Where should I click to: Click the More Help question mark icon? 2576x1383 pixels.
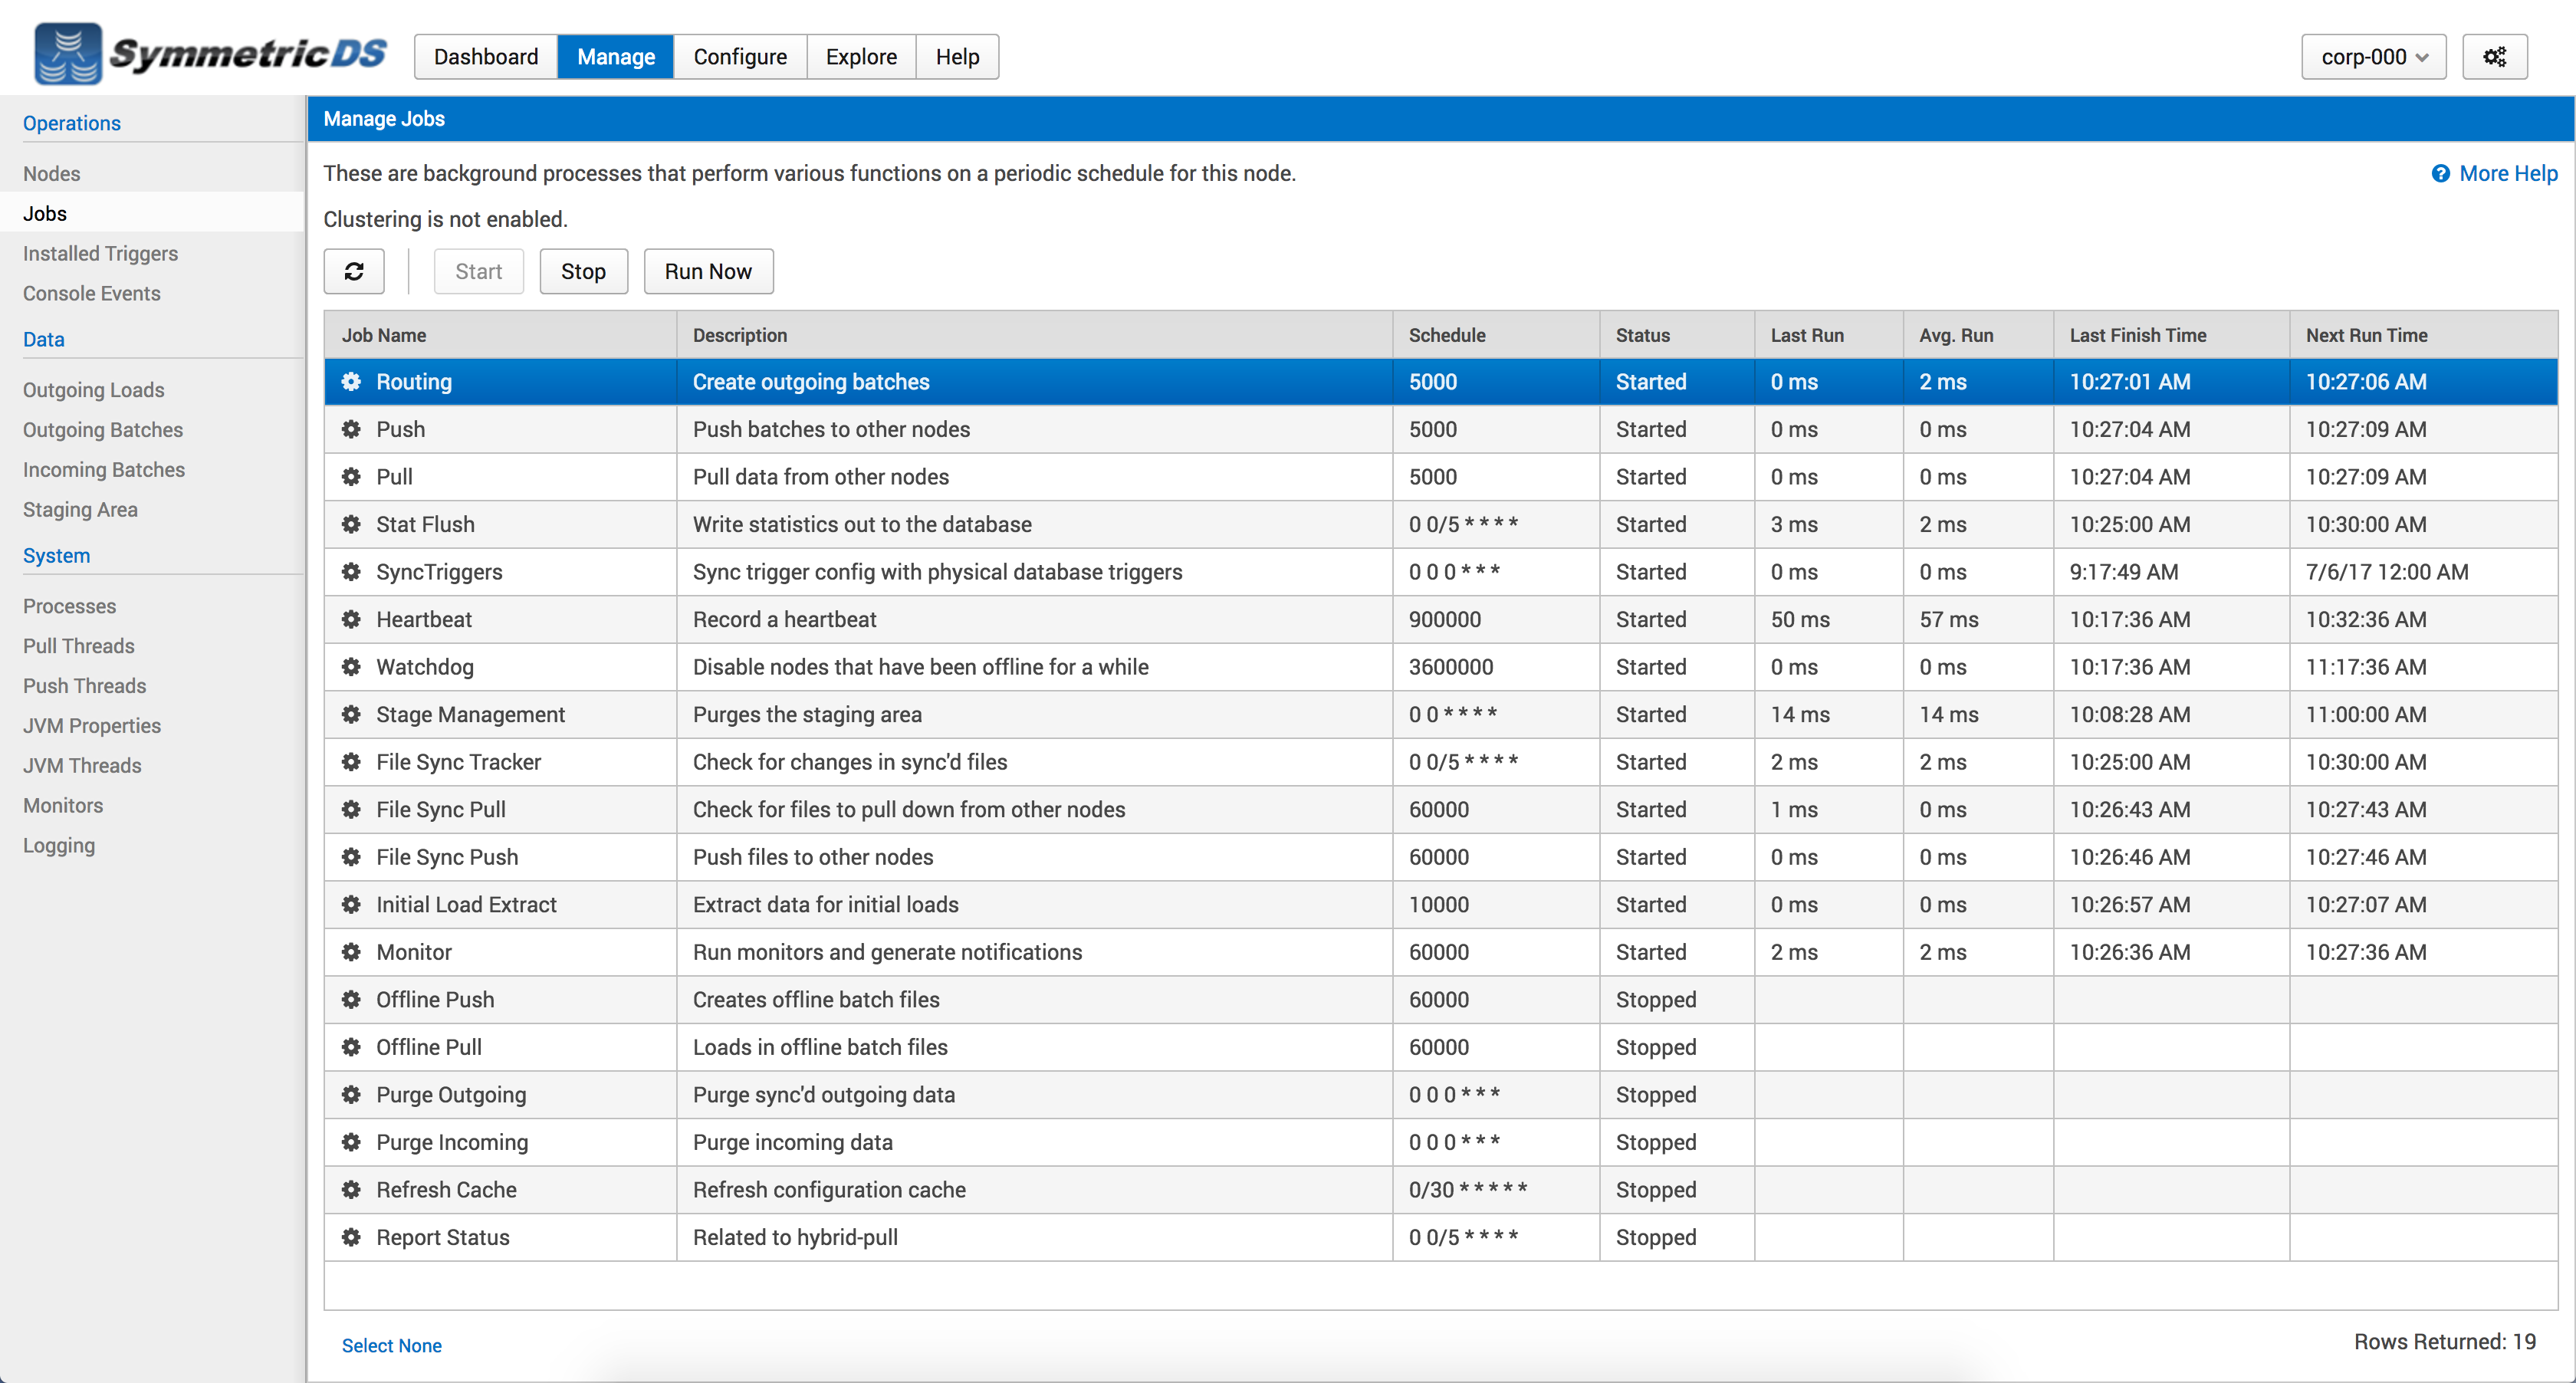pos(2440,174)
